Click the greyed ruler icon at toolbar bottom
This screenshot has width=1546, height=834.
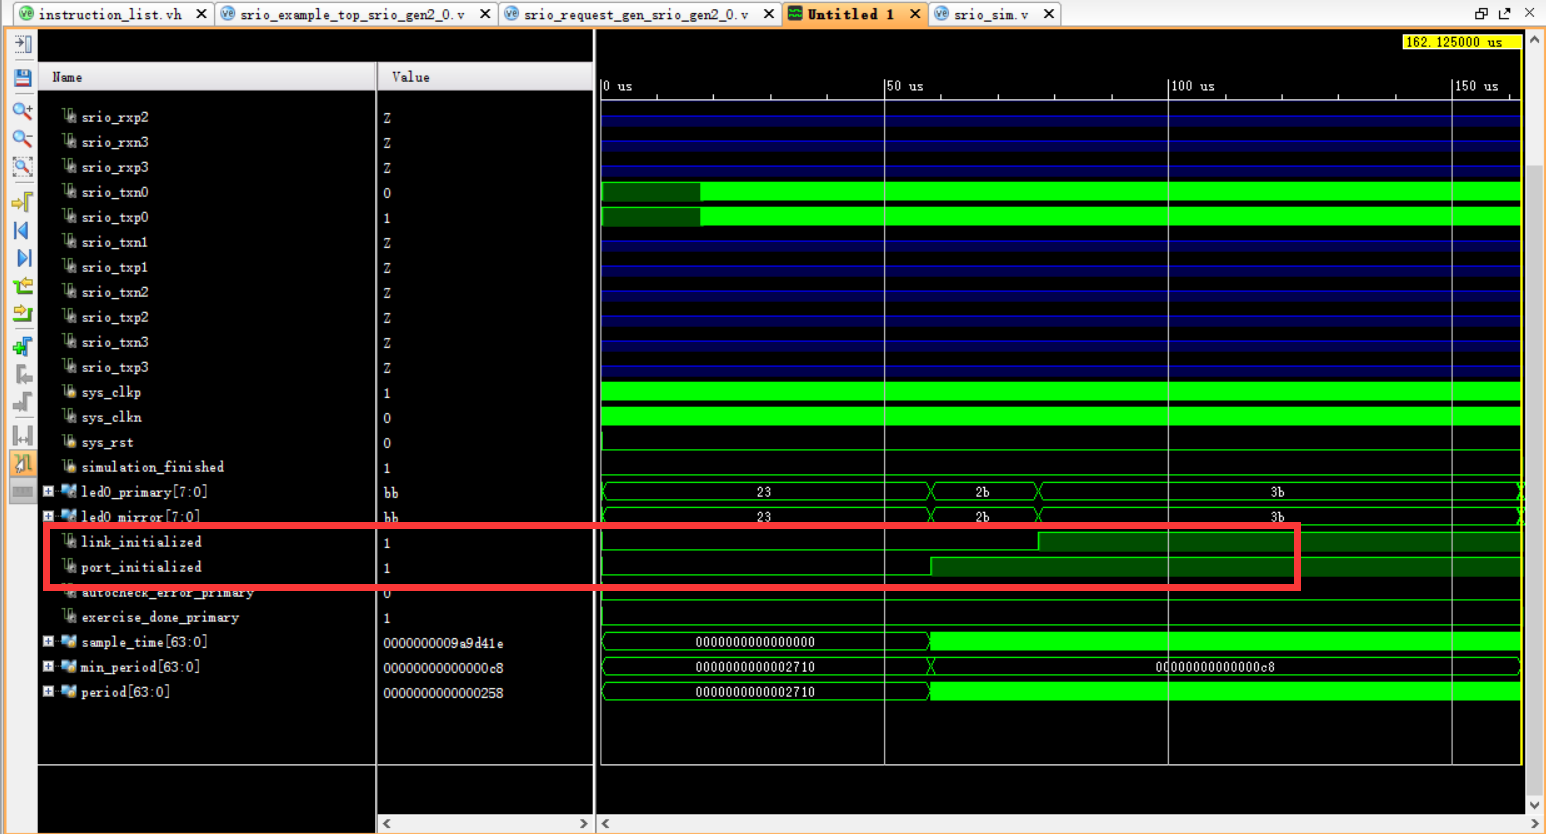pos(22,491)
